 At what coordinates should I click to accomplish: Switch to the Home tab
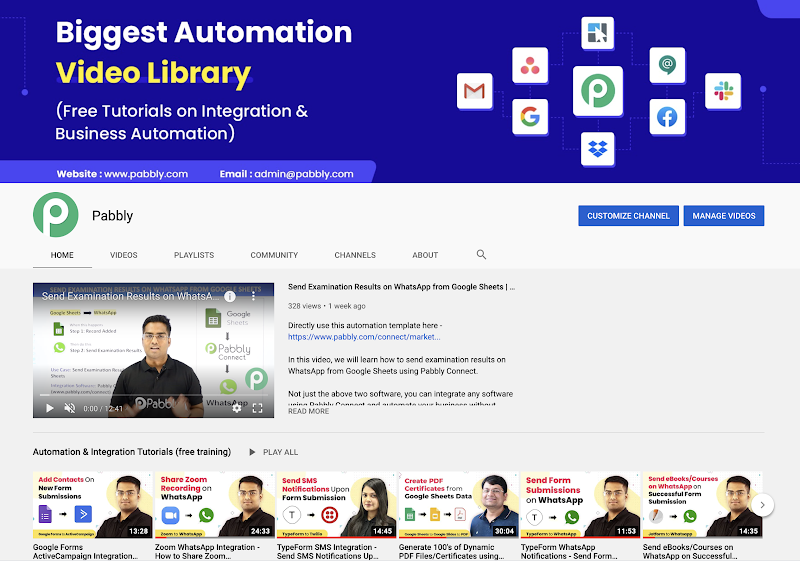click(62, 255)
